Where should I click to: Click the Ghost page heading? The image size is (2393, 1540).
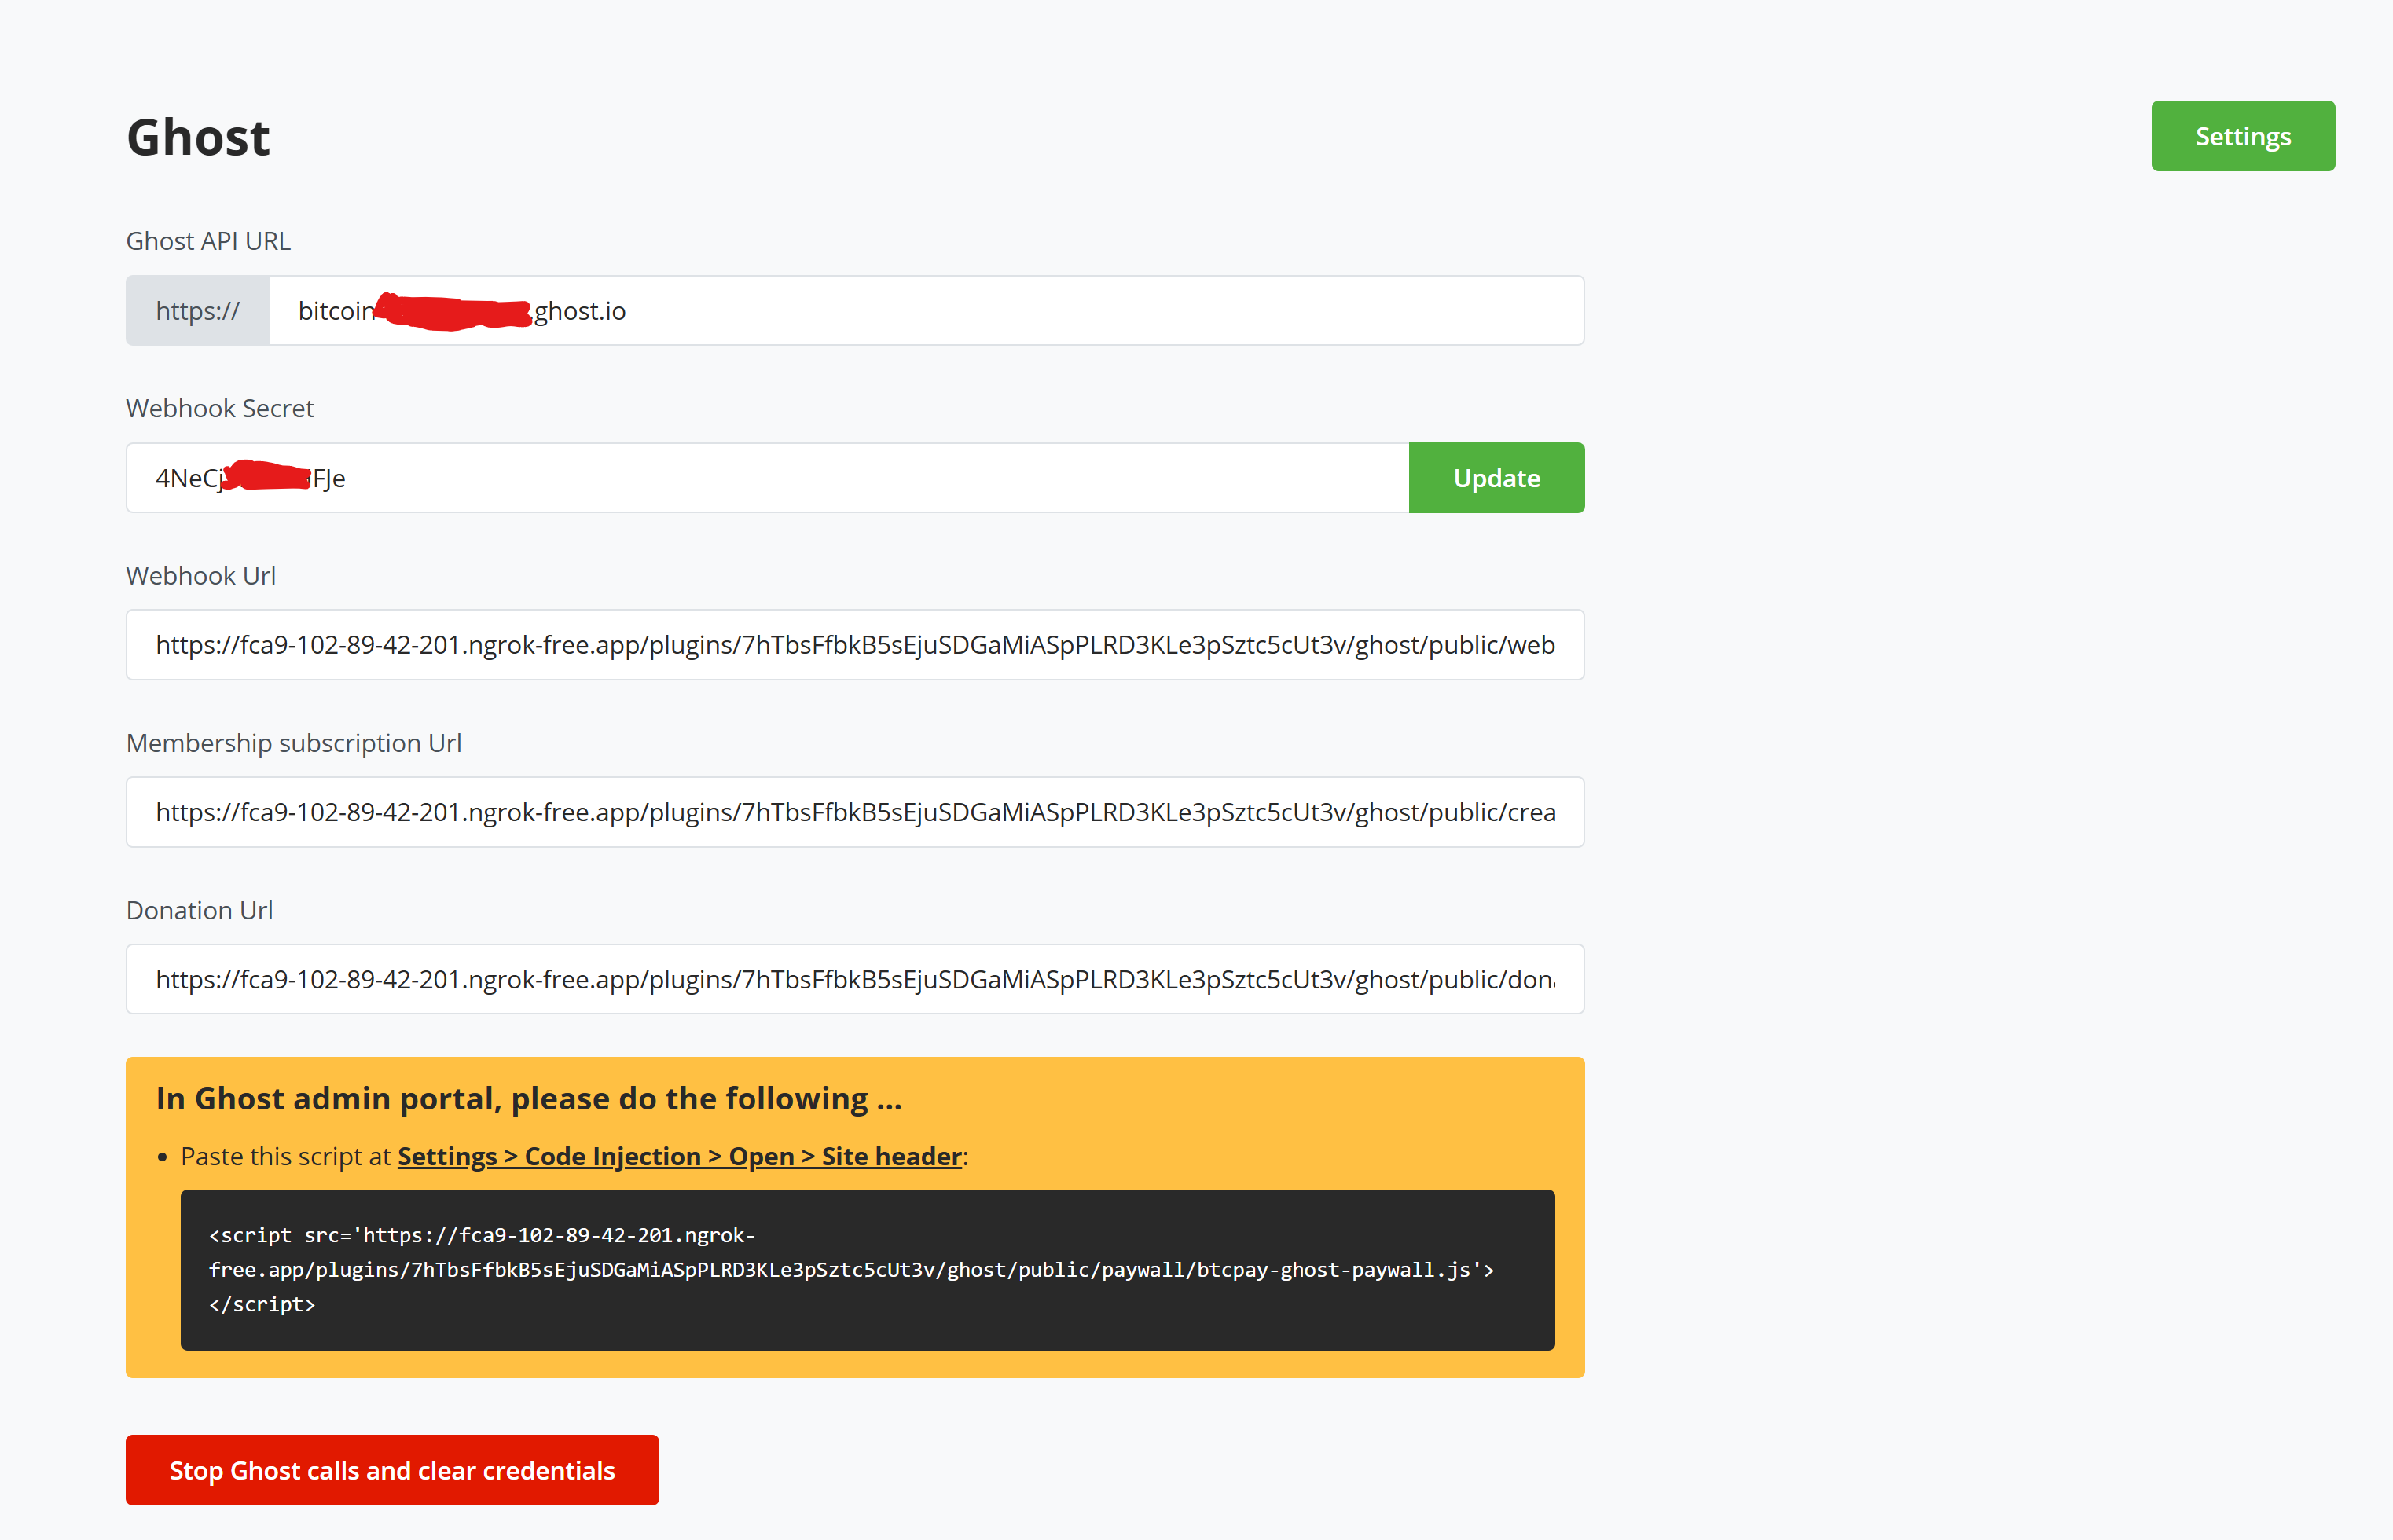click(197, 137)
